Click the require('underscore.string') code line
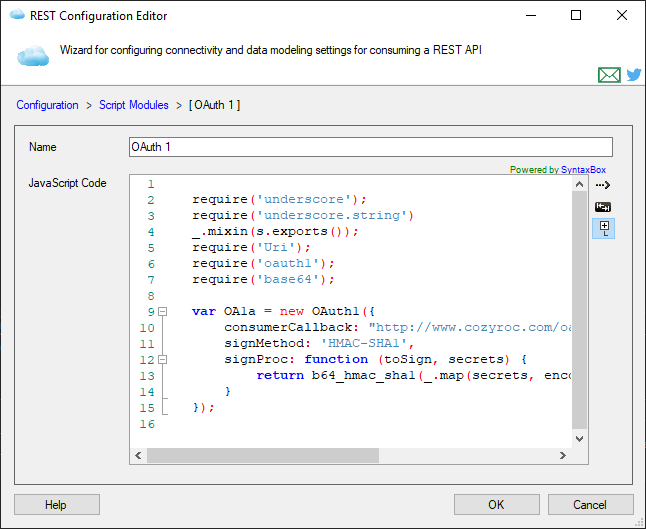This screenshot has width=646, height=529. point(303,216)
